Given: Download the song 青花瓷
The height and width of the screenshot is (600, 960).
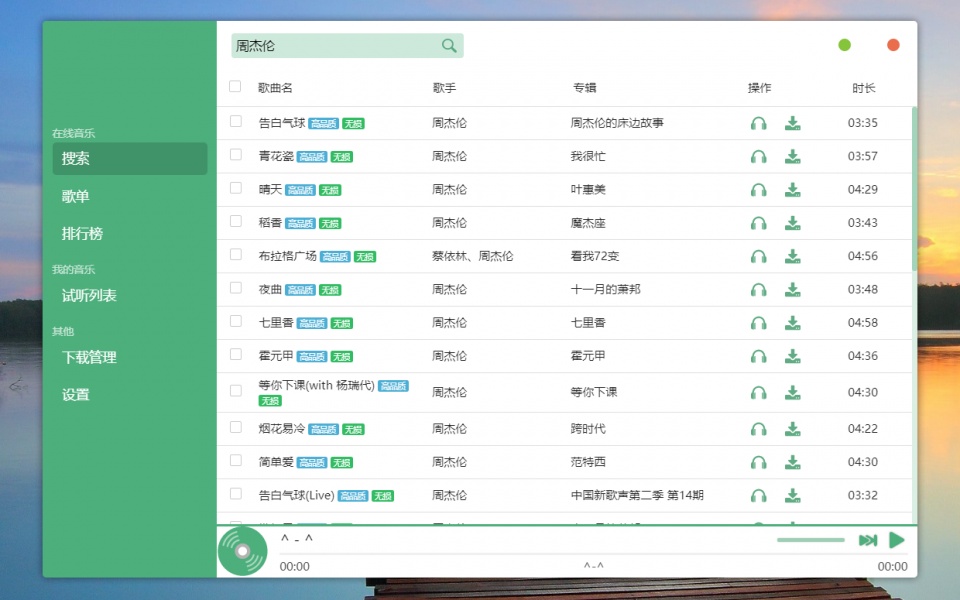Looking at the screenshot, I should 792,157.
